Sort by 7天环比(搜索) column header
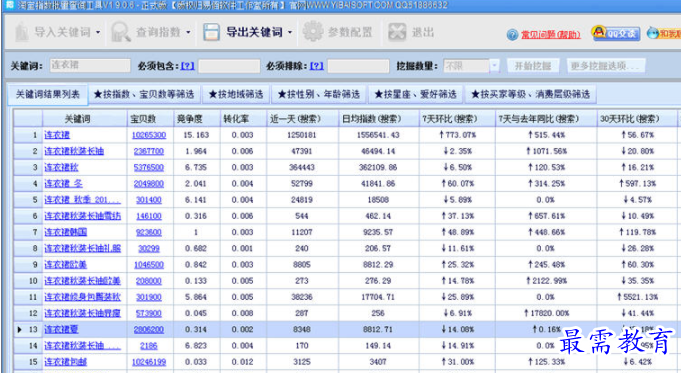681x373 pixels. pos(457,119)
